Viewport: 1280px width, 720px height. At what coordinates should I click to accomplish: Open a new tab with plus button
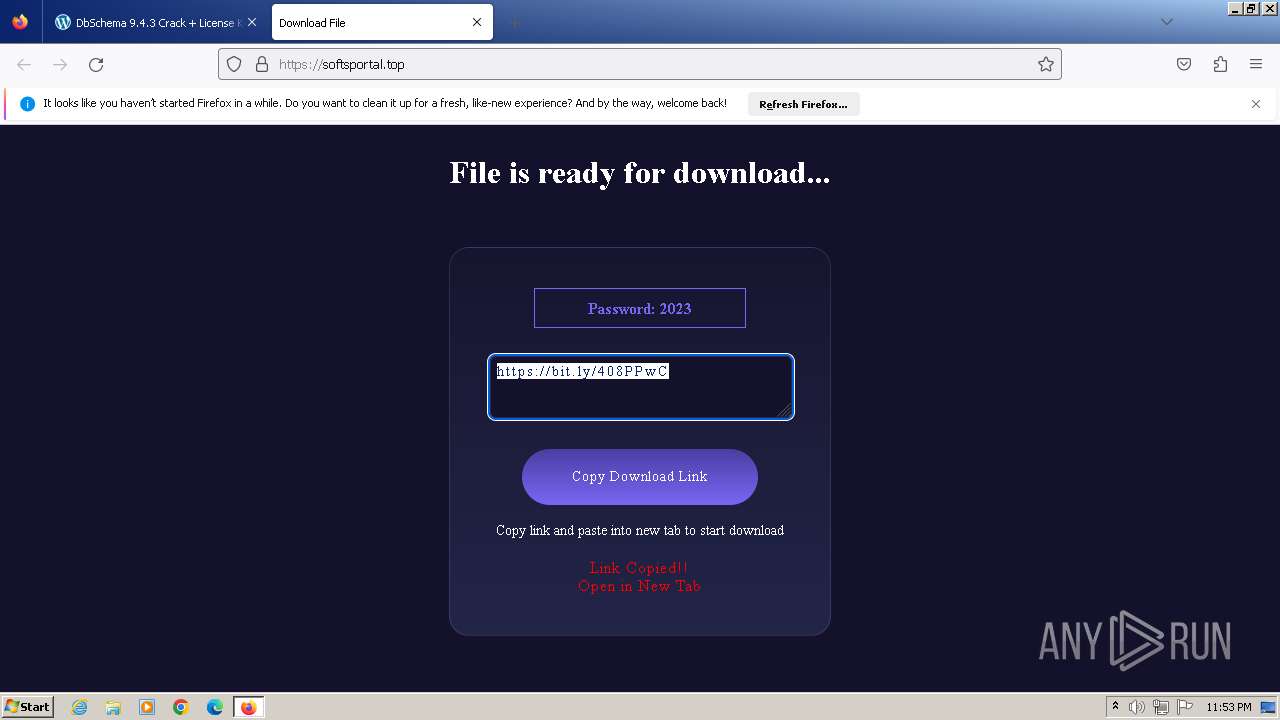tap(514, 22)
